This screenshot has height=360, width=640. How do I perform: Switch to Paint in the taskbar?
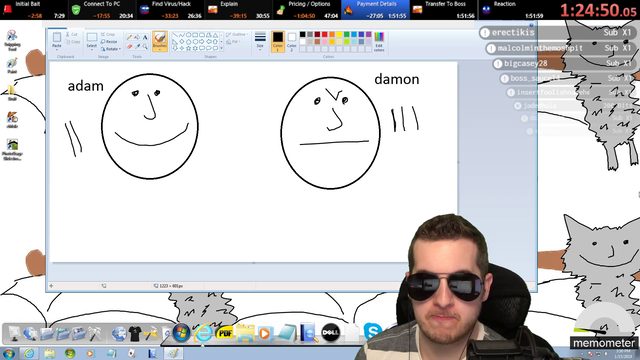173,353
